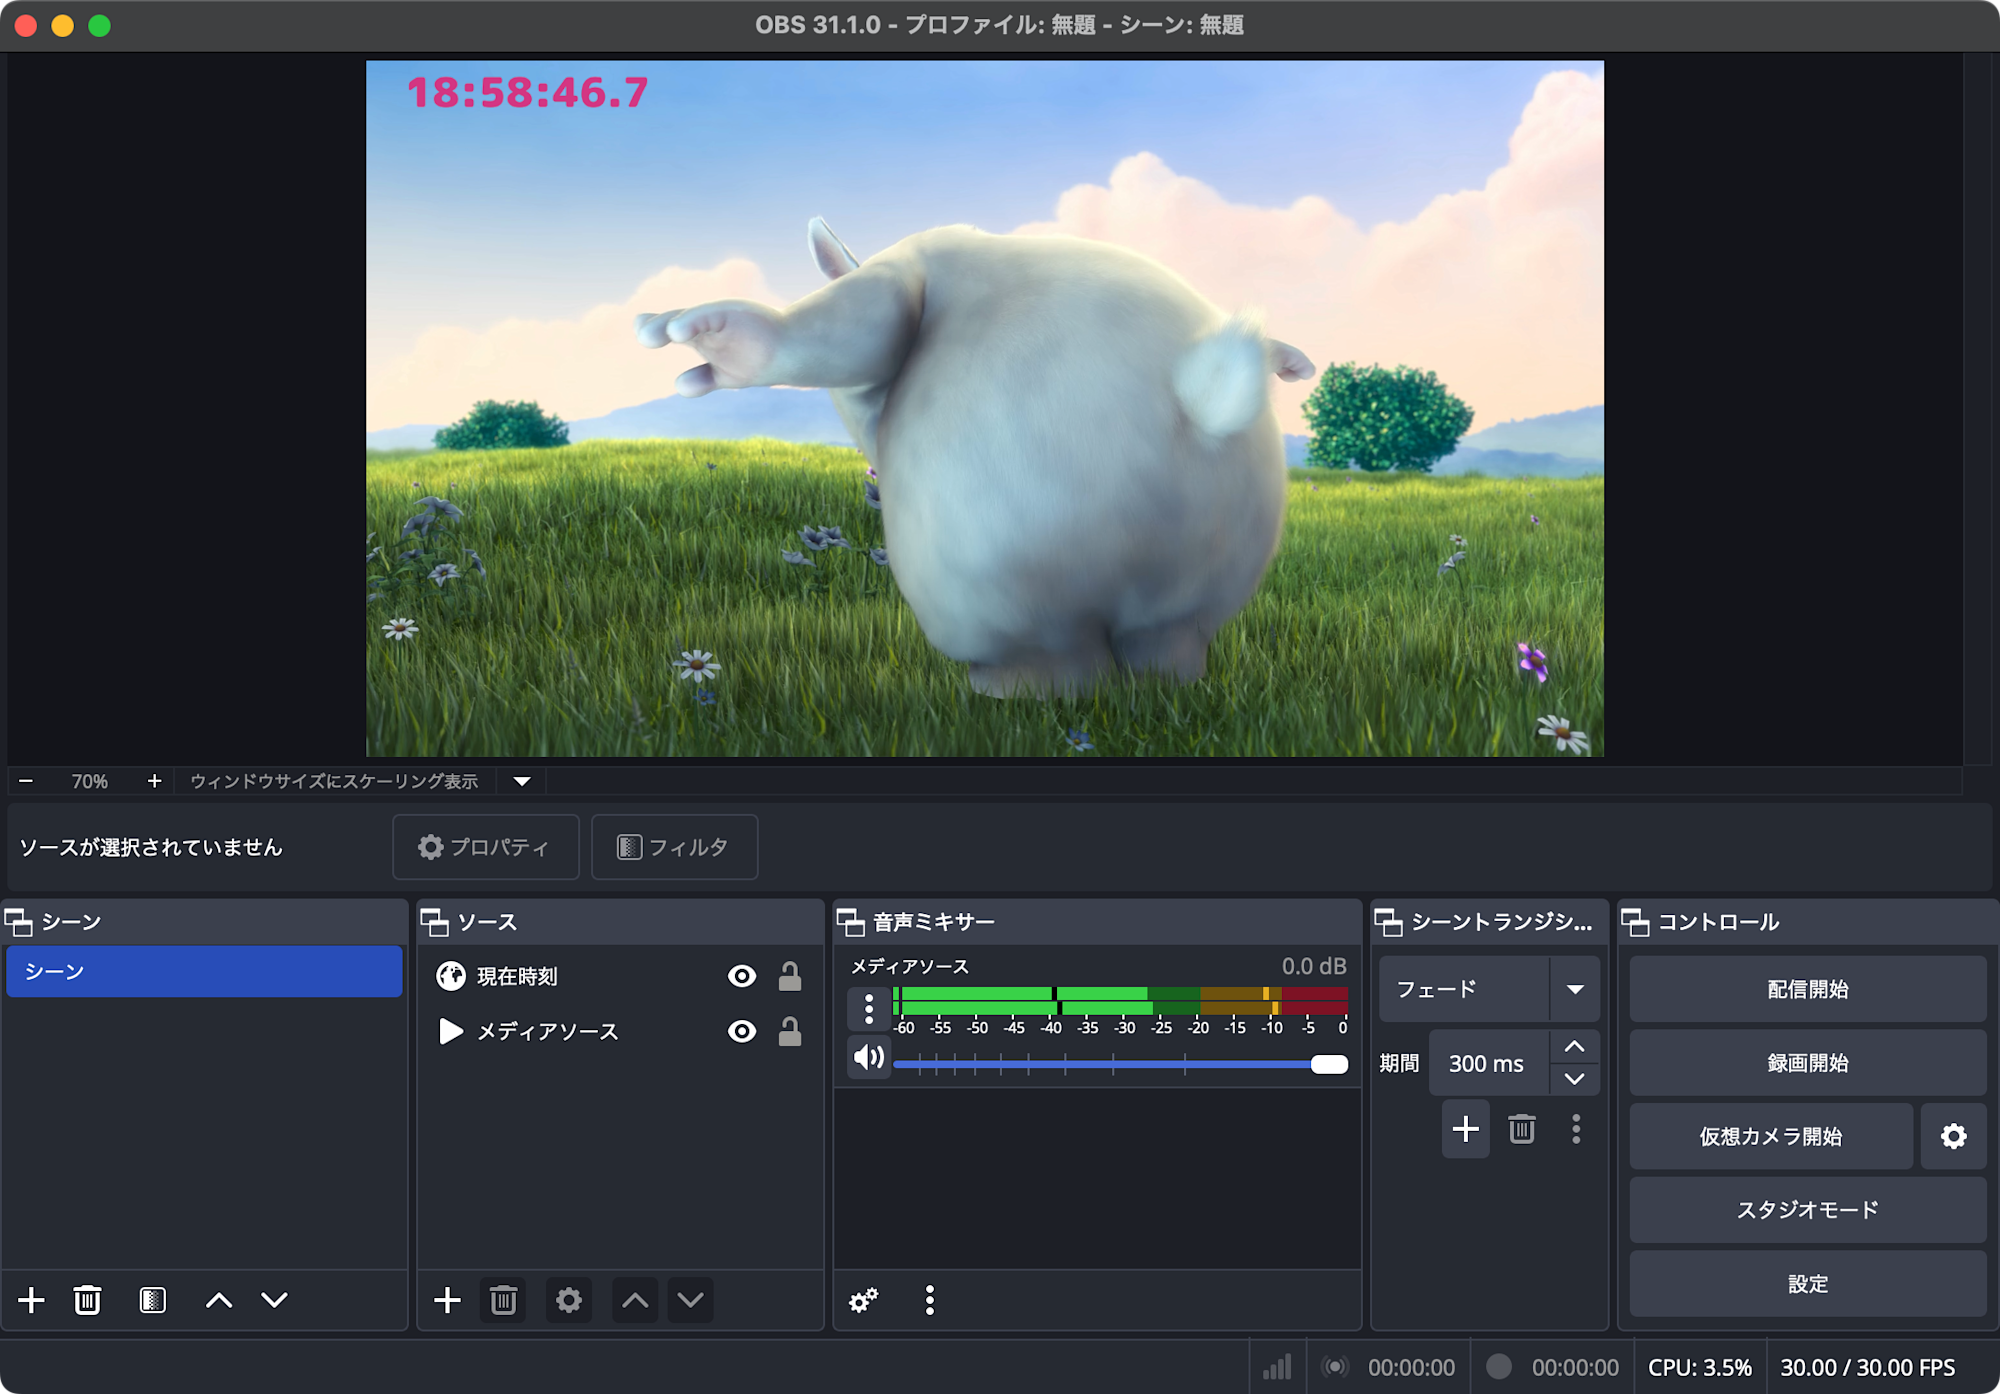Click the 18:58:46.7 clock overlay in preview
Image resolution: width=2000 pixels, height=1394 pixels.
point(528,93)
